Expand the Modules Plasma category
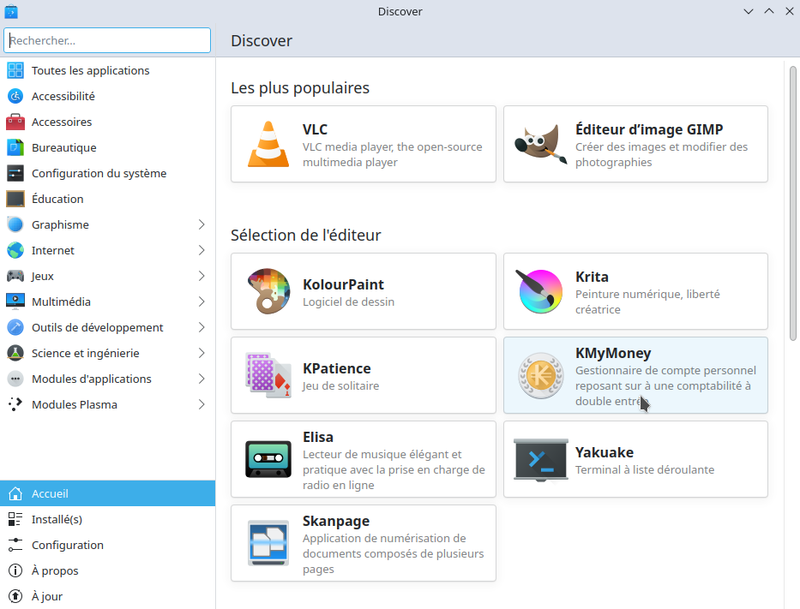 (204, 404)
